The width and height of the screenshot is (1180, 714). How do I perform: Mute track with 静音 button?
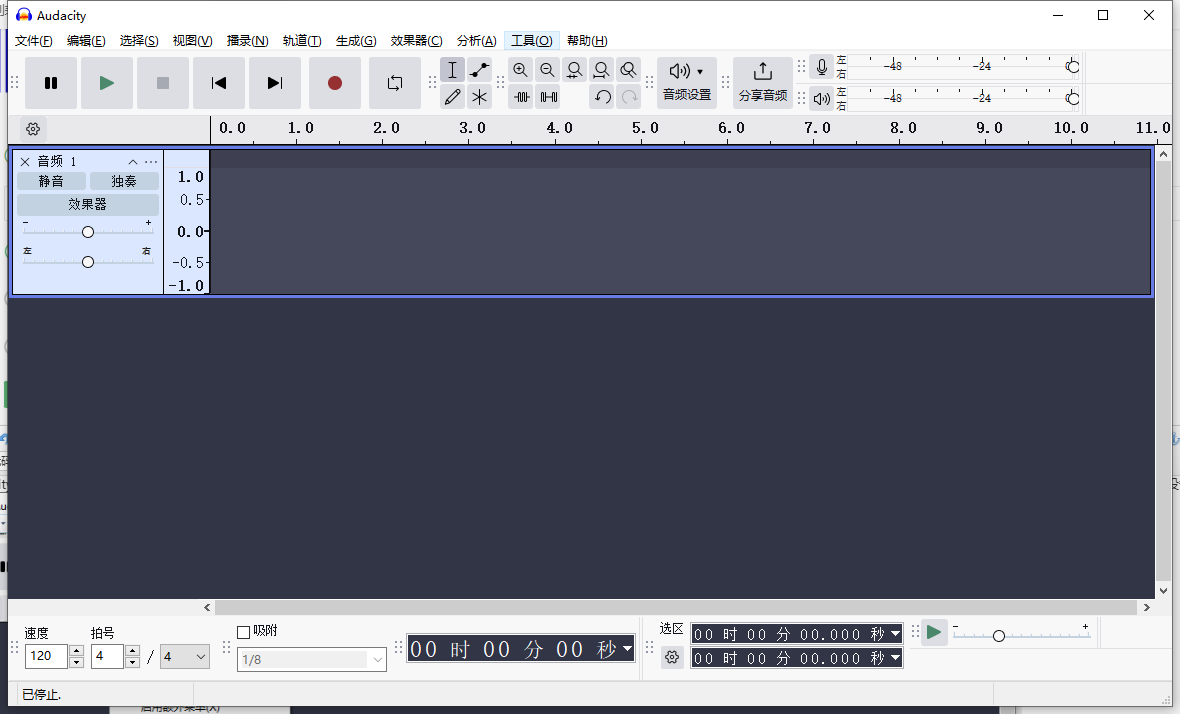point(51,181)
